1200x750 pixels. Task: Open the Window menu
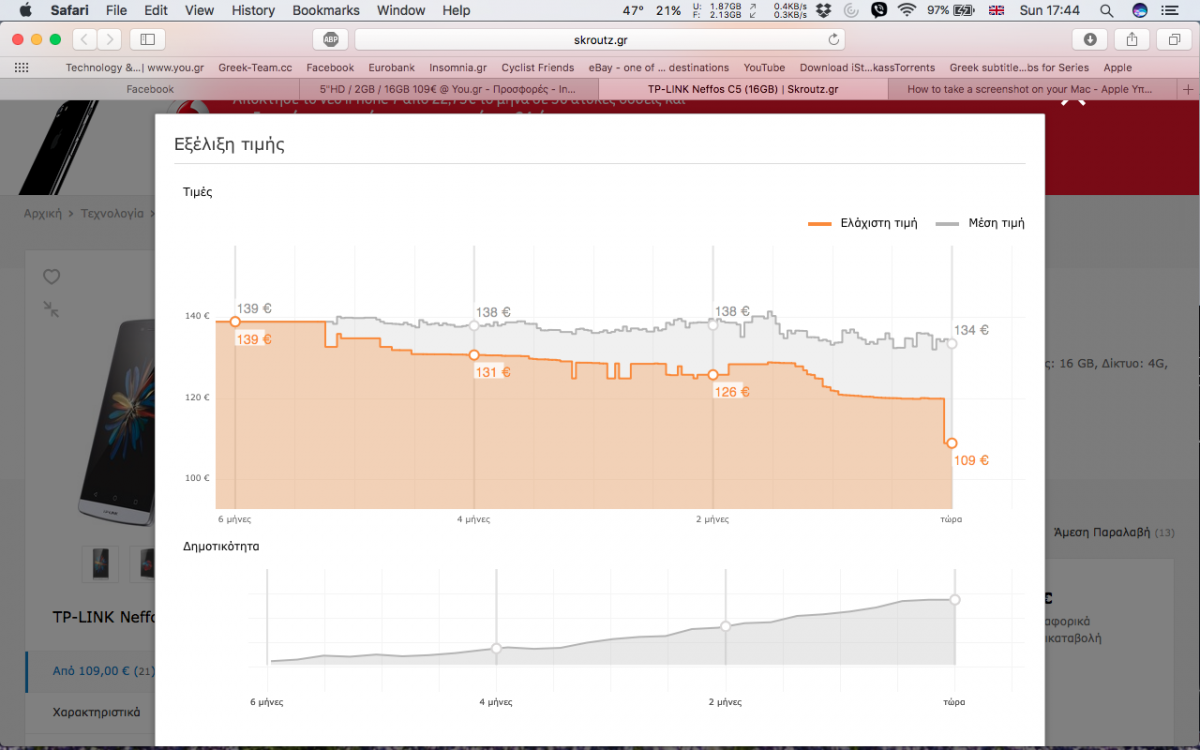(401, 10)
